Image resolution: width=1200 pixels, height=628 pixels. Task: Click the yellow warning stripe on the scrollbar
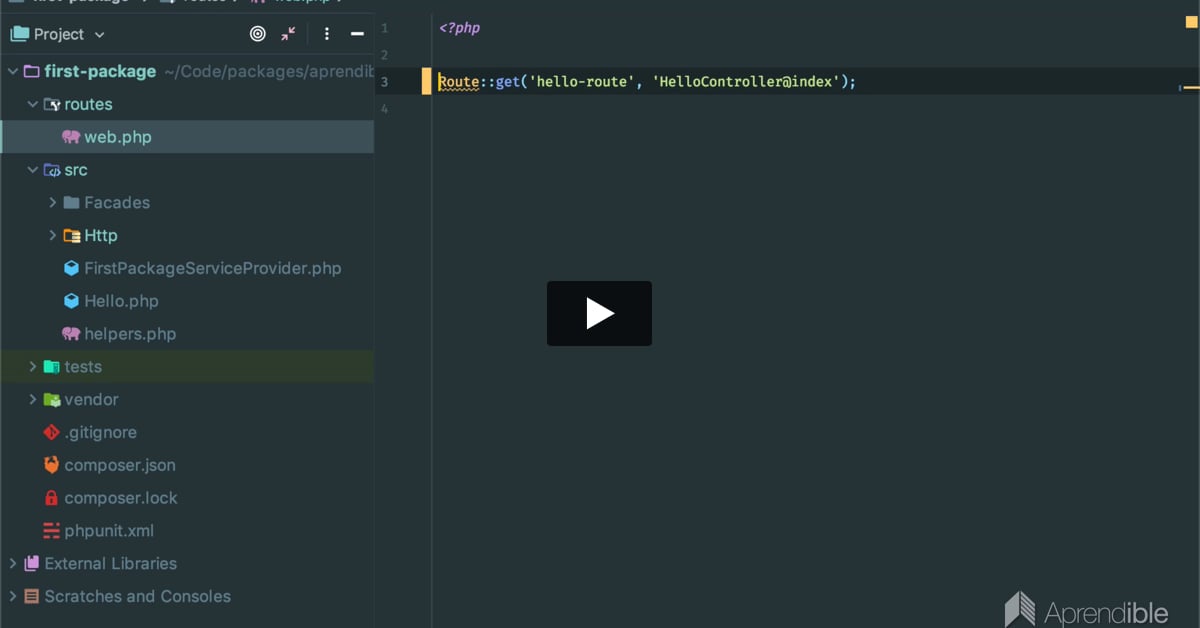click(1191, 88)
